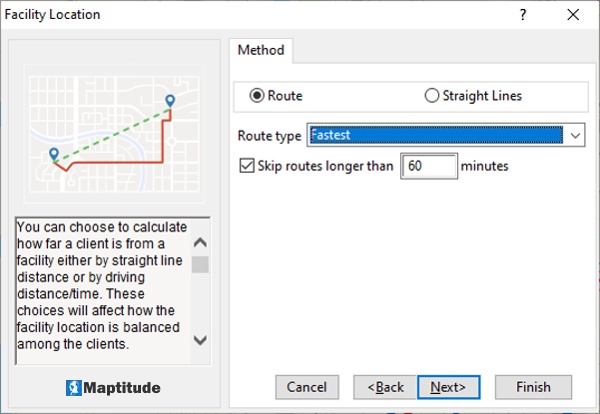
Task: Click the lower-left blue map pin
Action: tap(54, 154)
